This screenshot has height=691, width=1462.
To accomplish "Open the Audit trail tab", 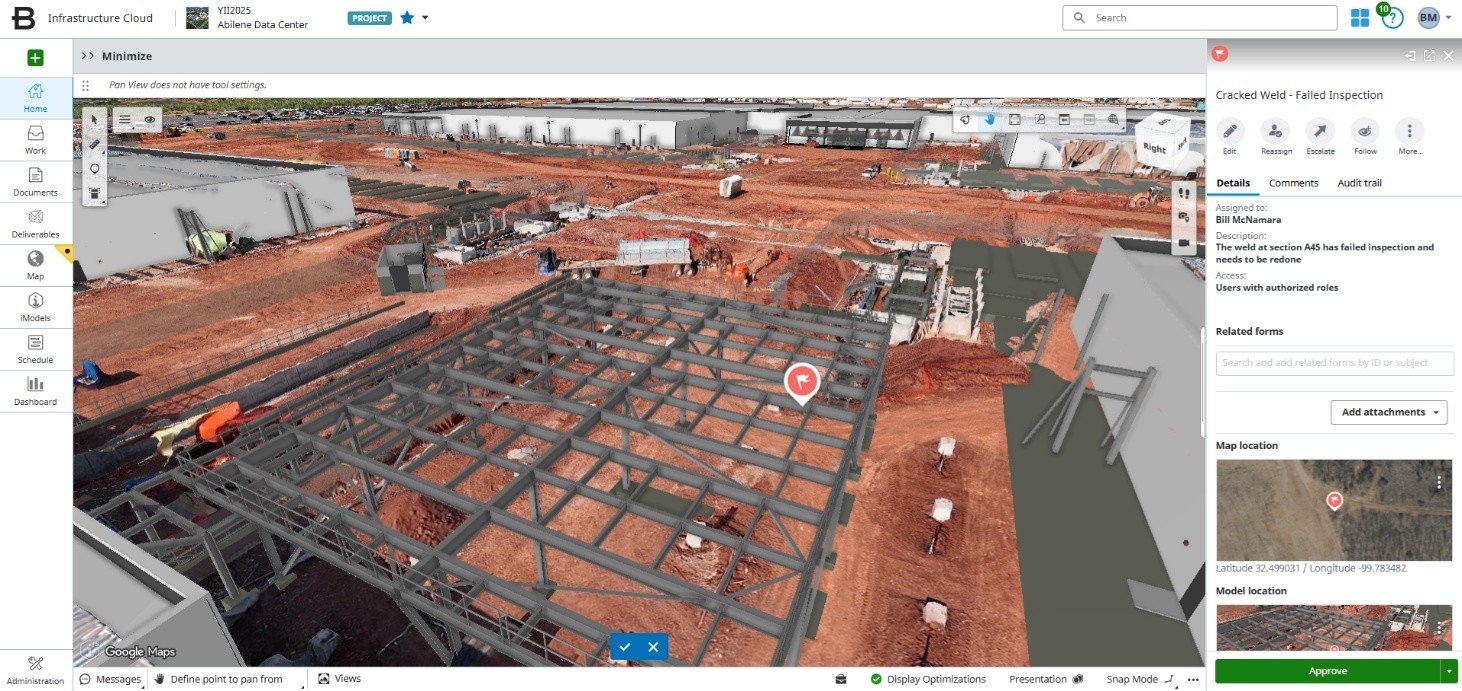I will (x=1359, y=183).
